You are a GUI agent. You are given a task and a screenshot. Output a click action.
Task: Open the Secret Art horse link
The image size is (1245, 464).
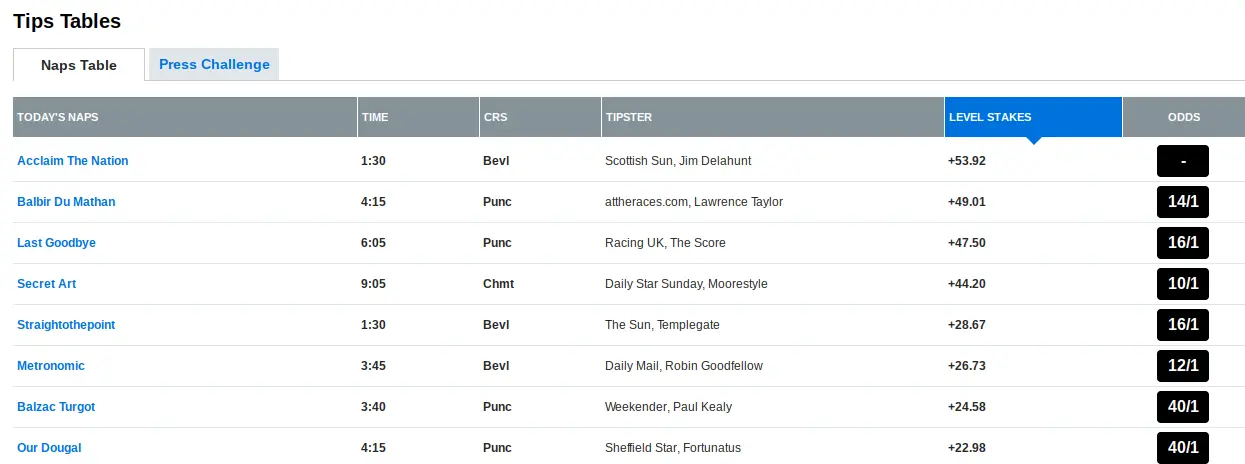(47, 284)
